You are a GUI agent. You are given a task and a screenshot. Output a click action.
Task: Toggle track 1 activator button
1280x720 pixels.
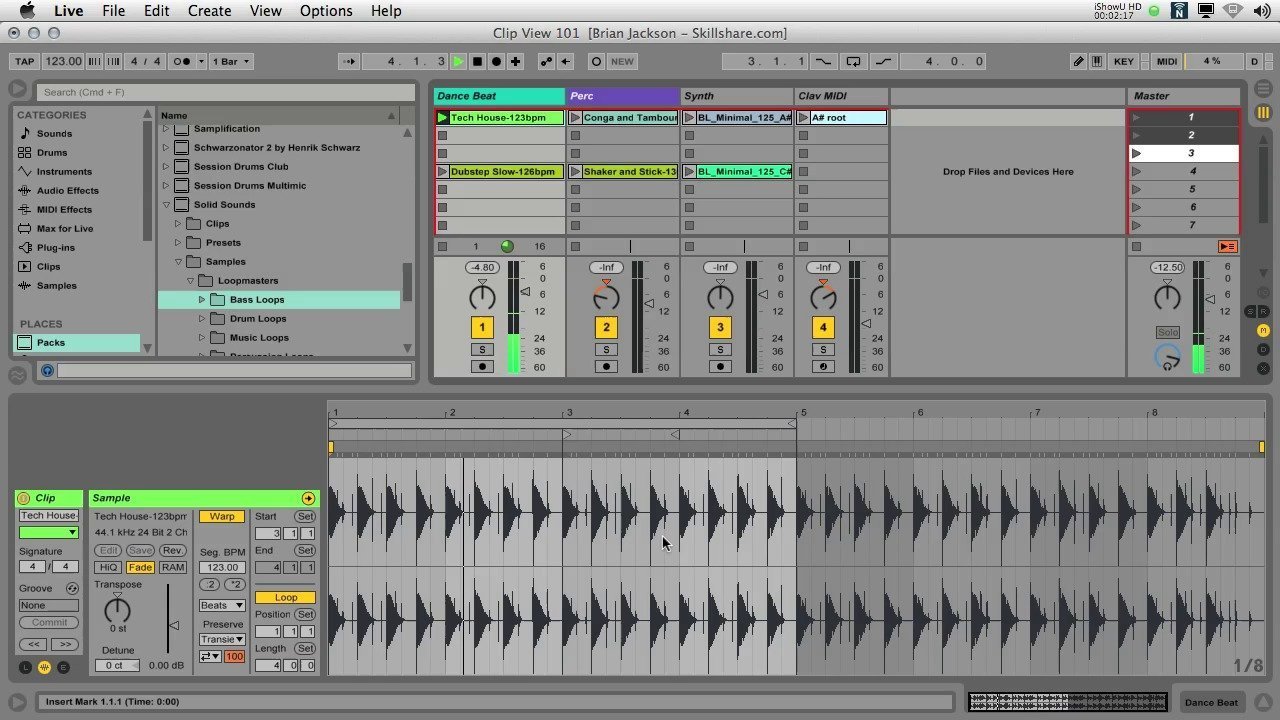(x=482, y=327)
